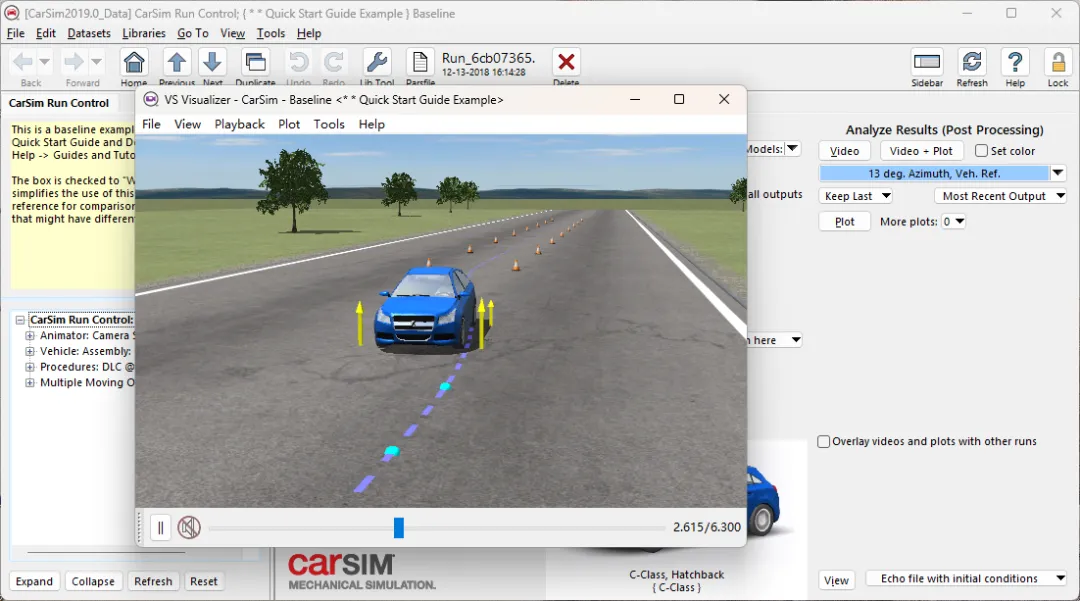
Task: Open the Playback menu in VS Visualizer
Action: coord(239,124)
